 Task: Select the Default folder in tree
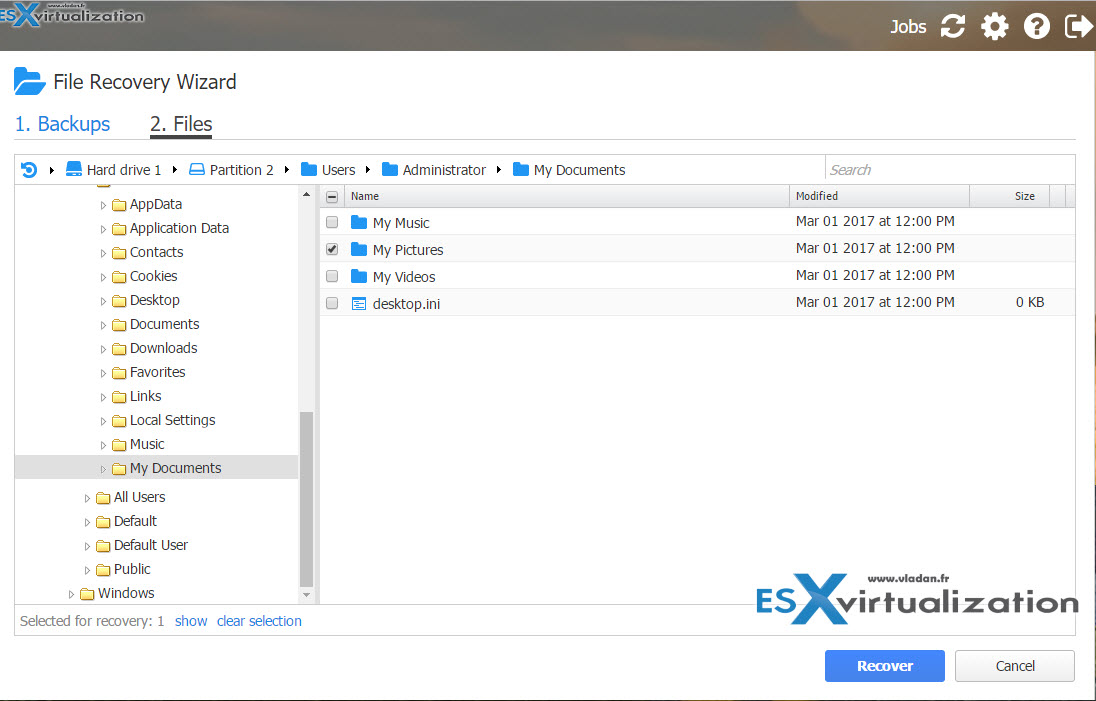[x=135, y=521]
